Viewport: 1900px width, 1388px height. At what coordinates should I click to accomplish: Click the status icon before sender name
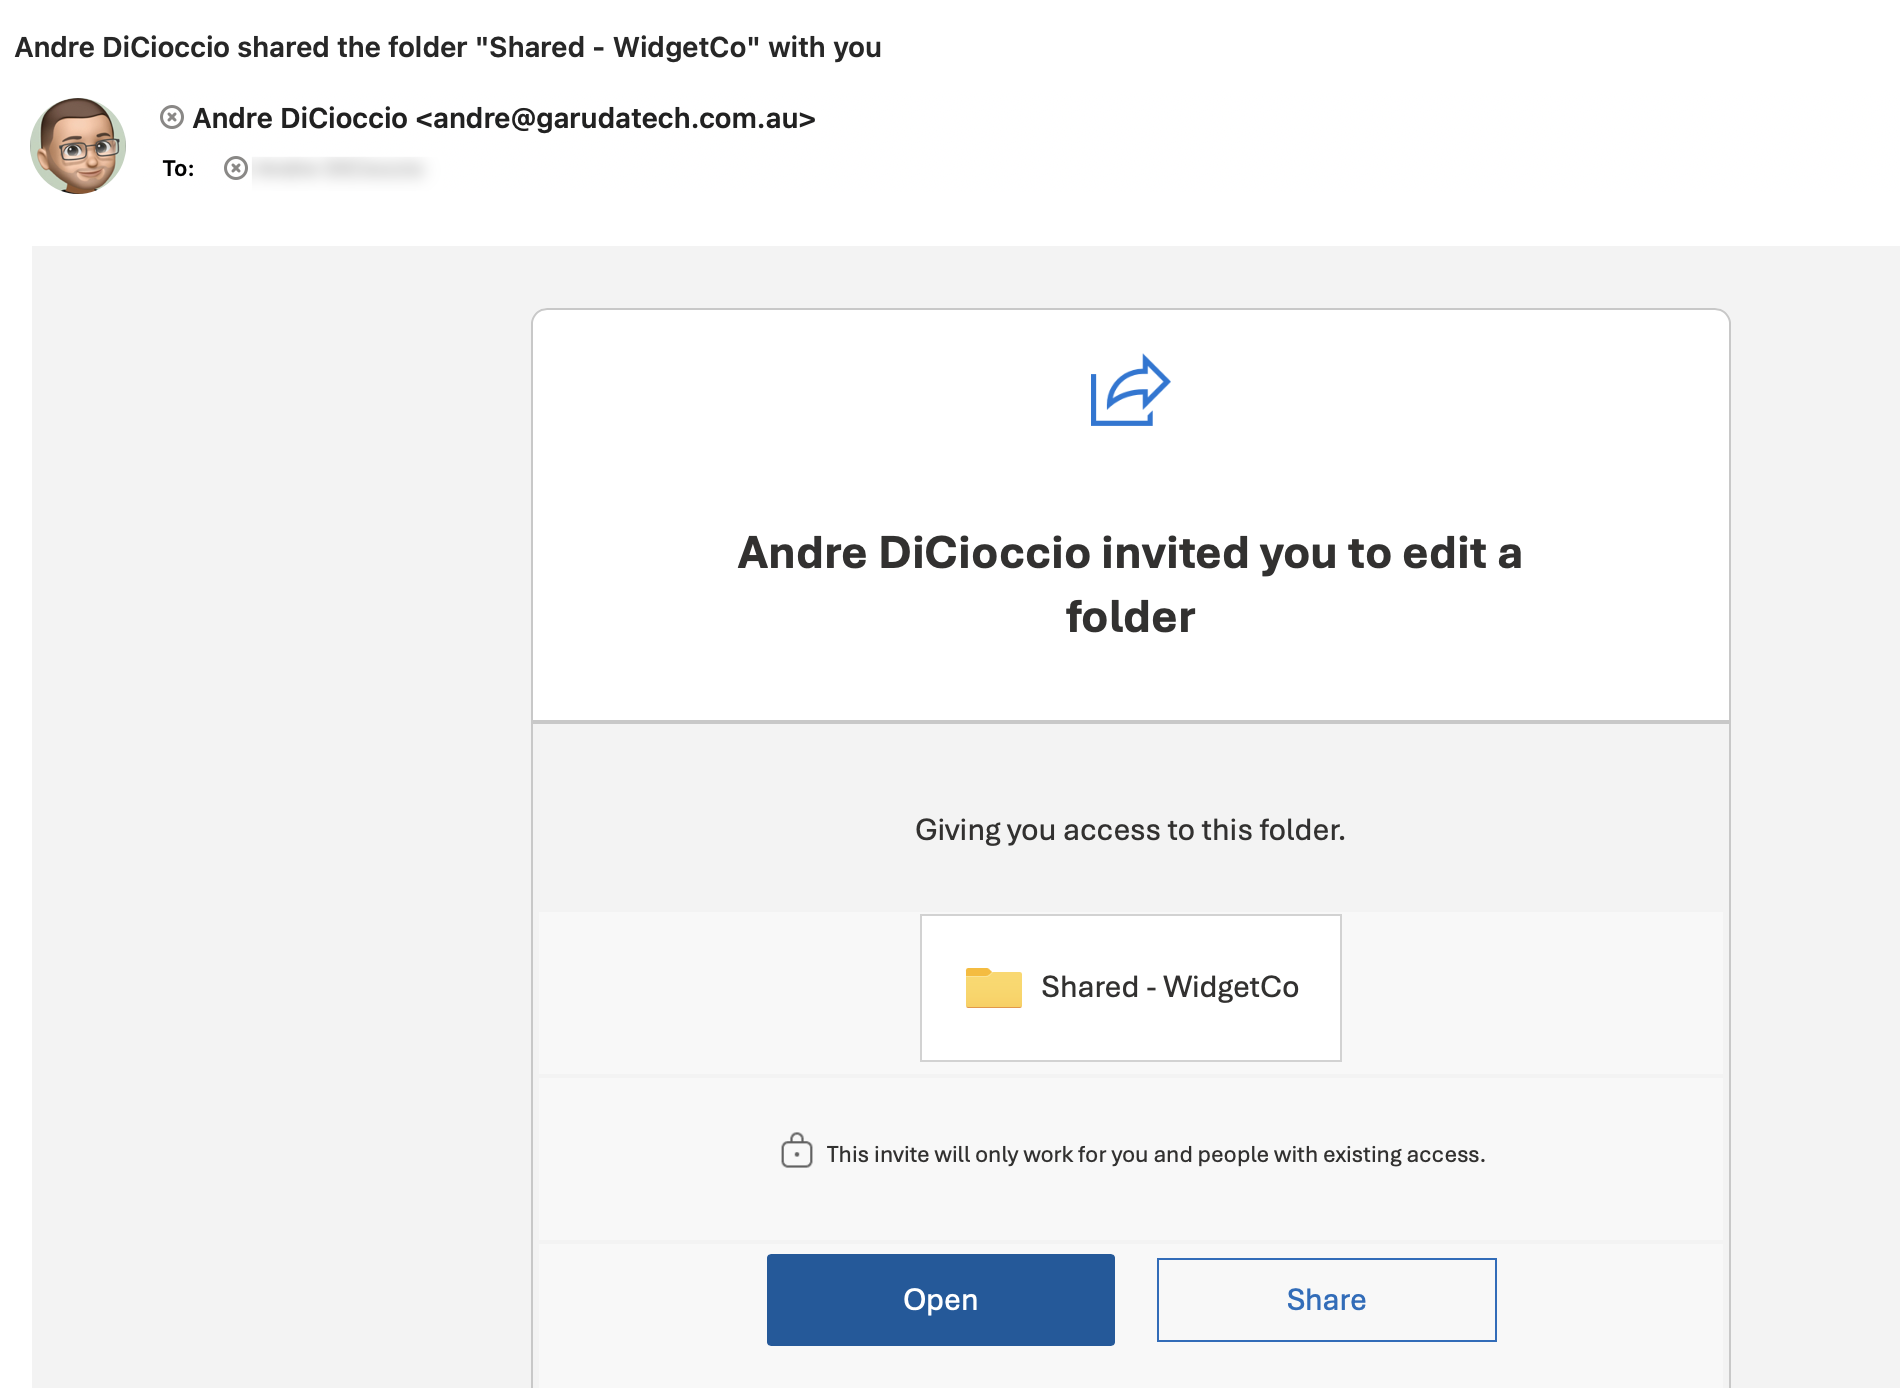pyautogui.click(x=172, y=118)
